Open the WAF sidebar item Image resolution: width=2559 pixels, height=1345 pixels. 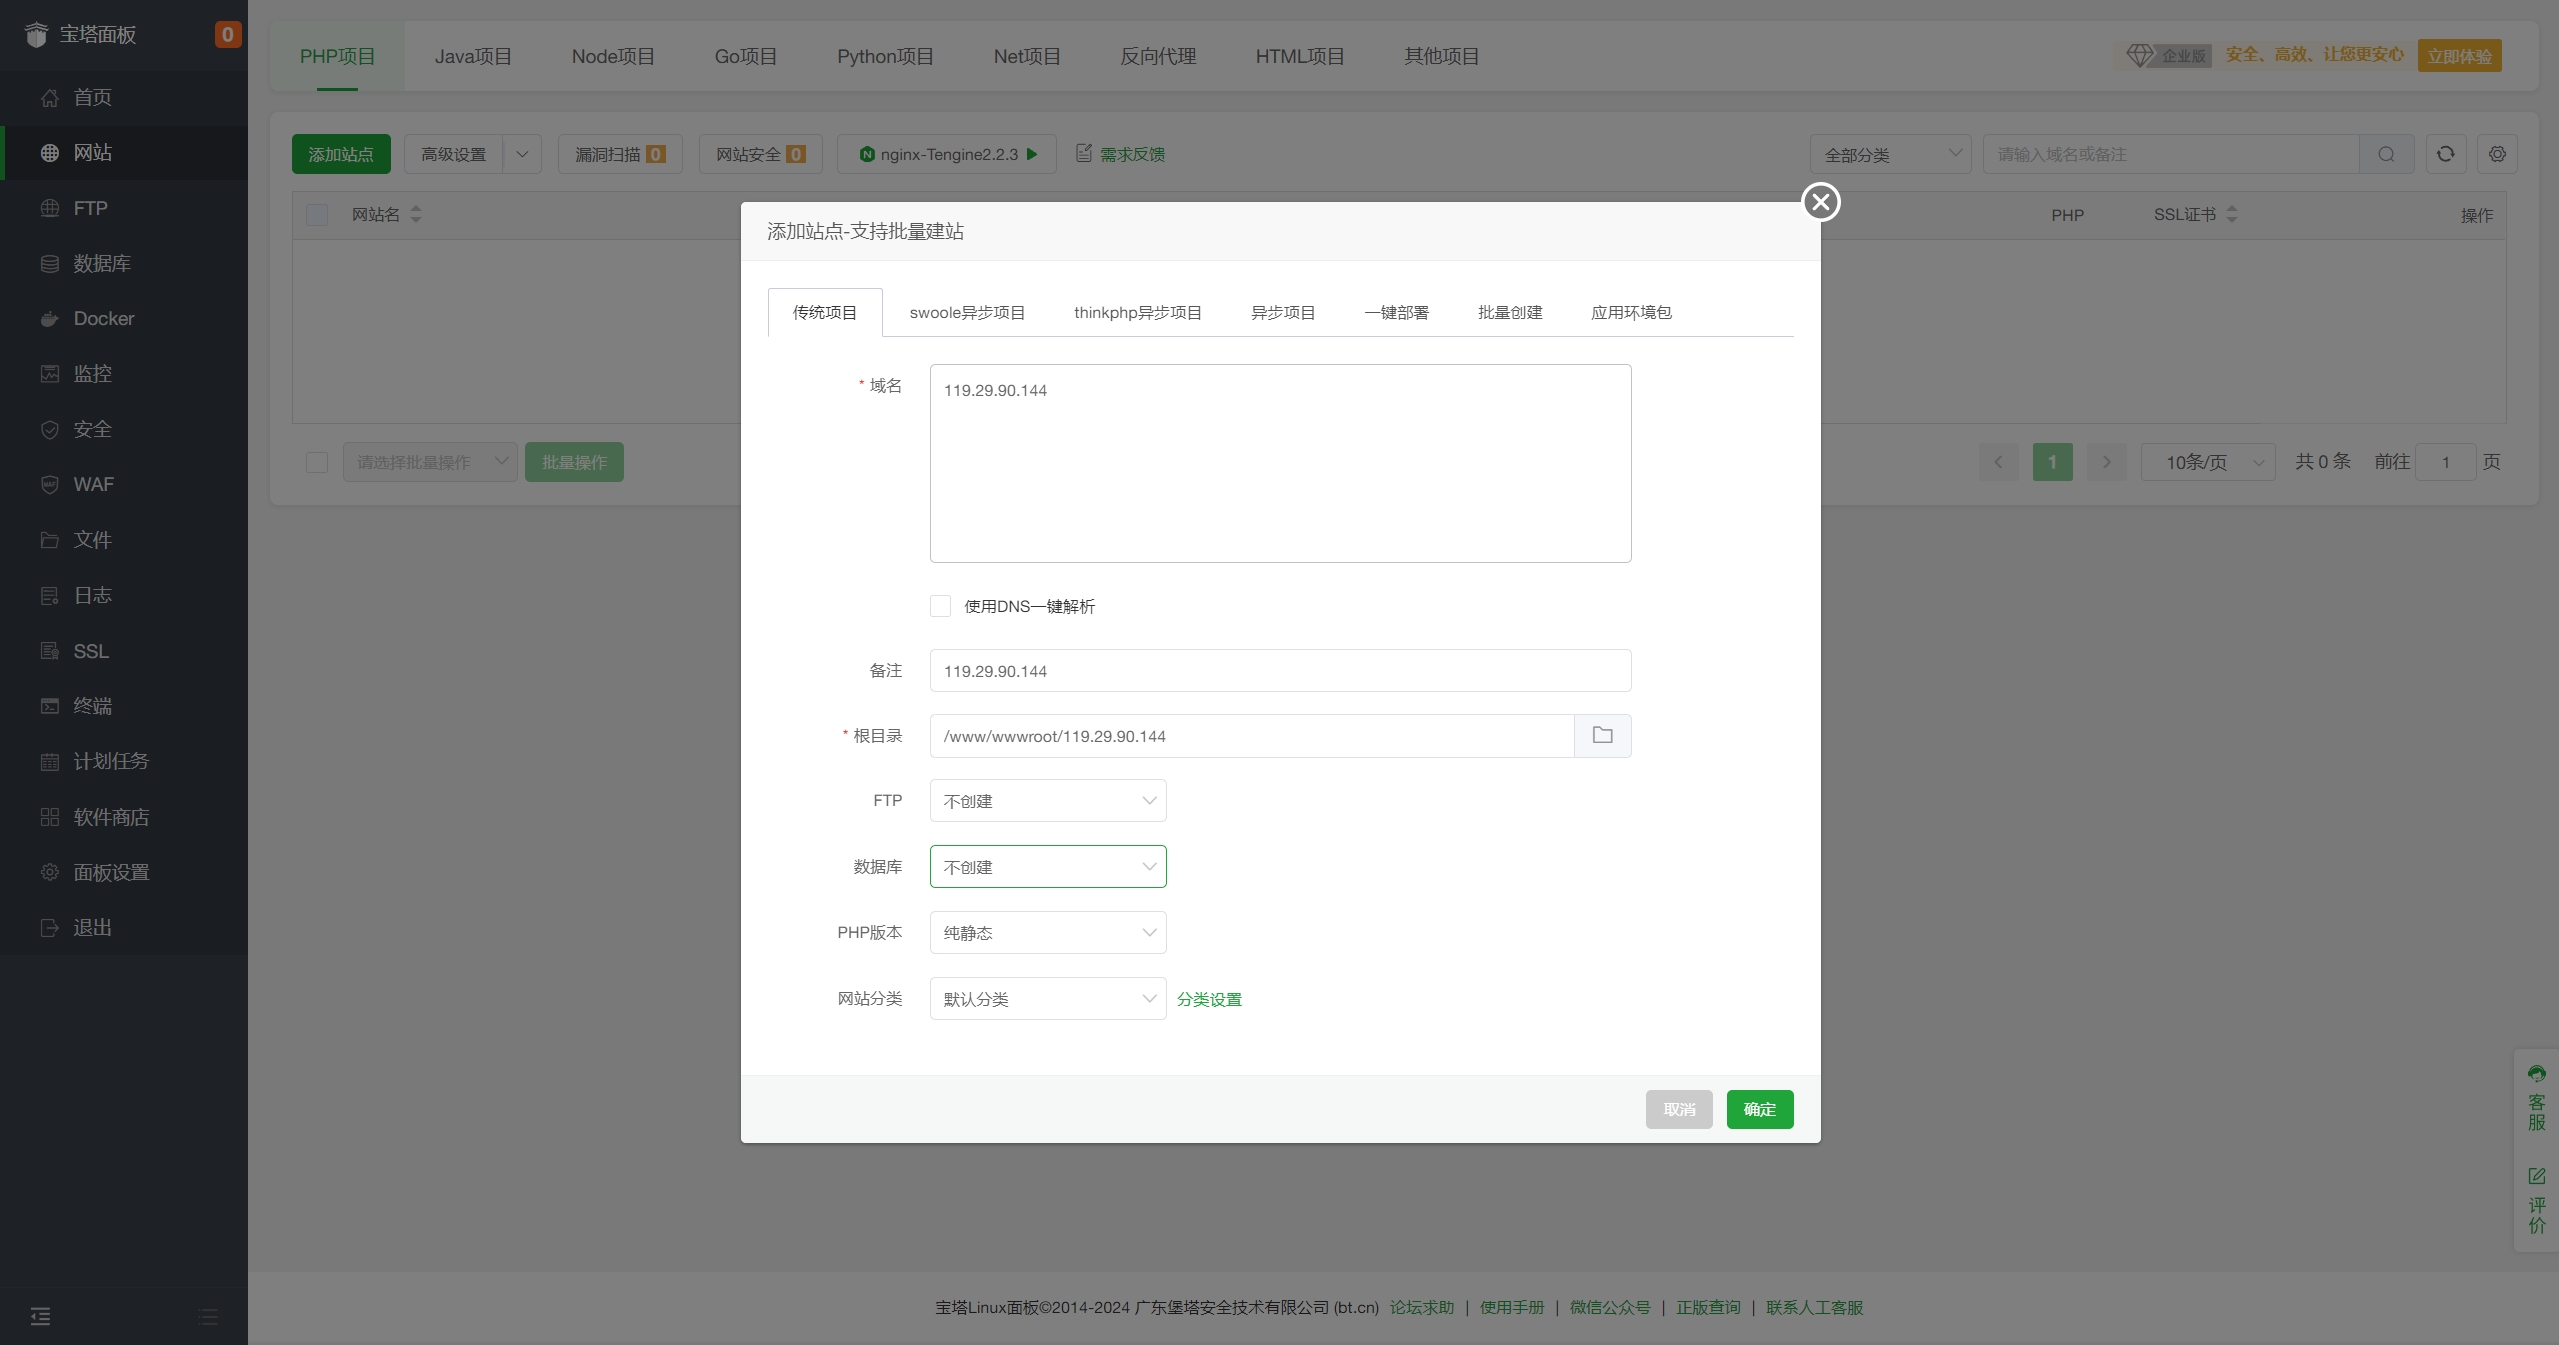(x=93, y=484)
